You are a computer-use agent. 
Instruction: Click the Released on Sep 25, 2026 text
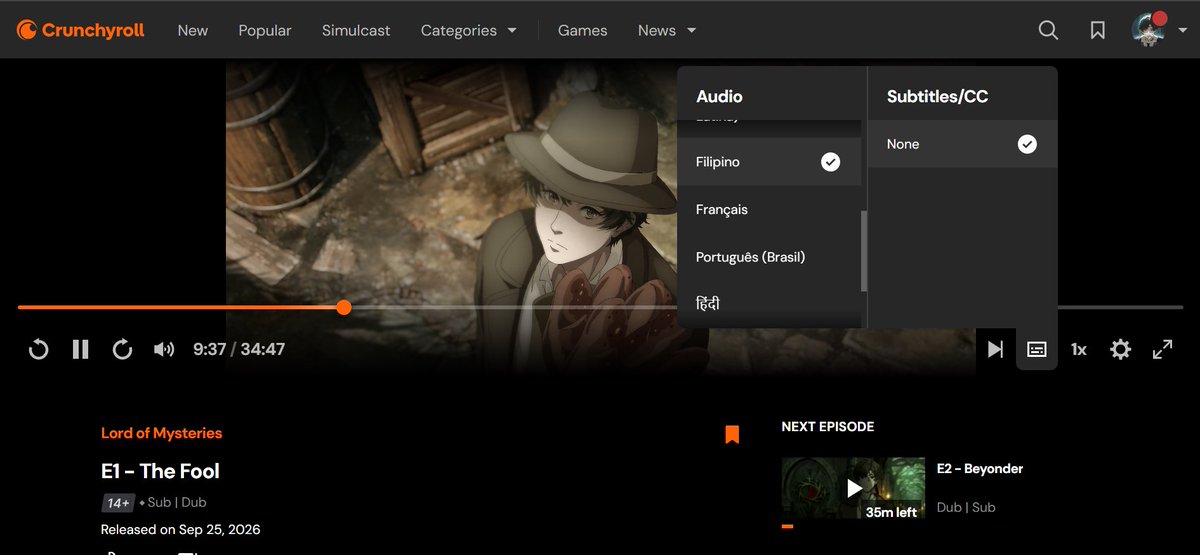[181, 529]
